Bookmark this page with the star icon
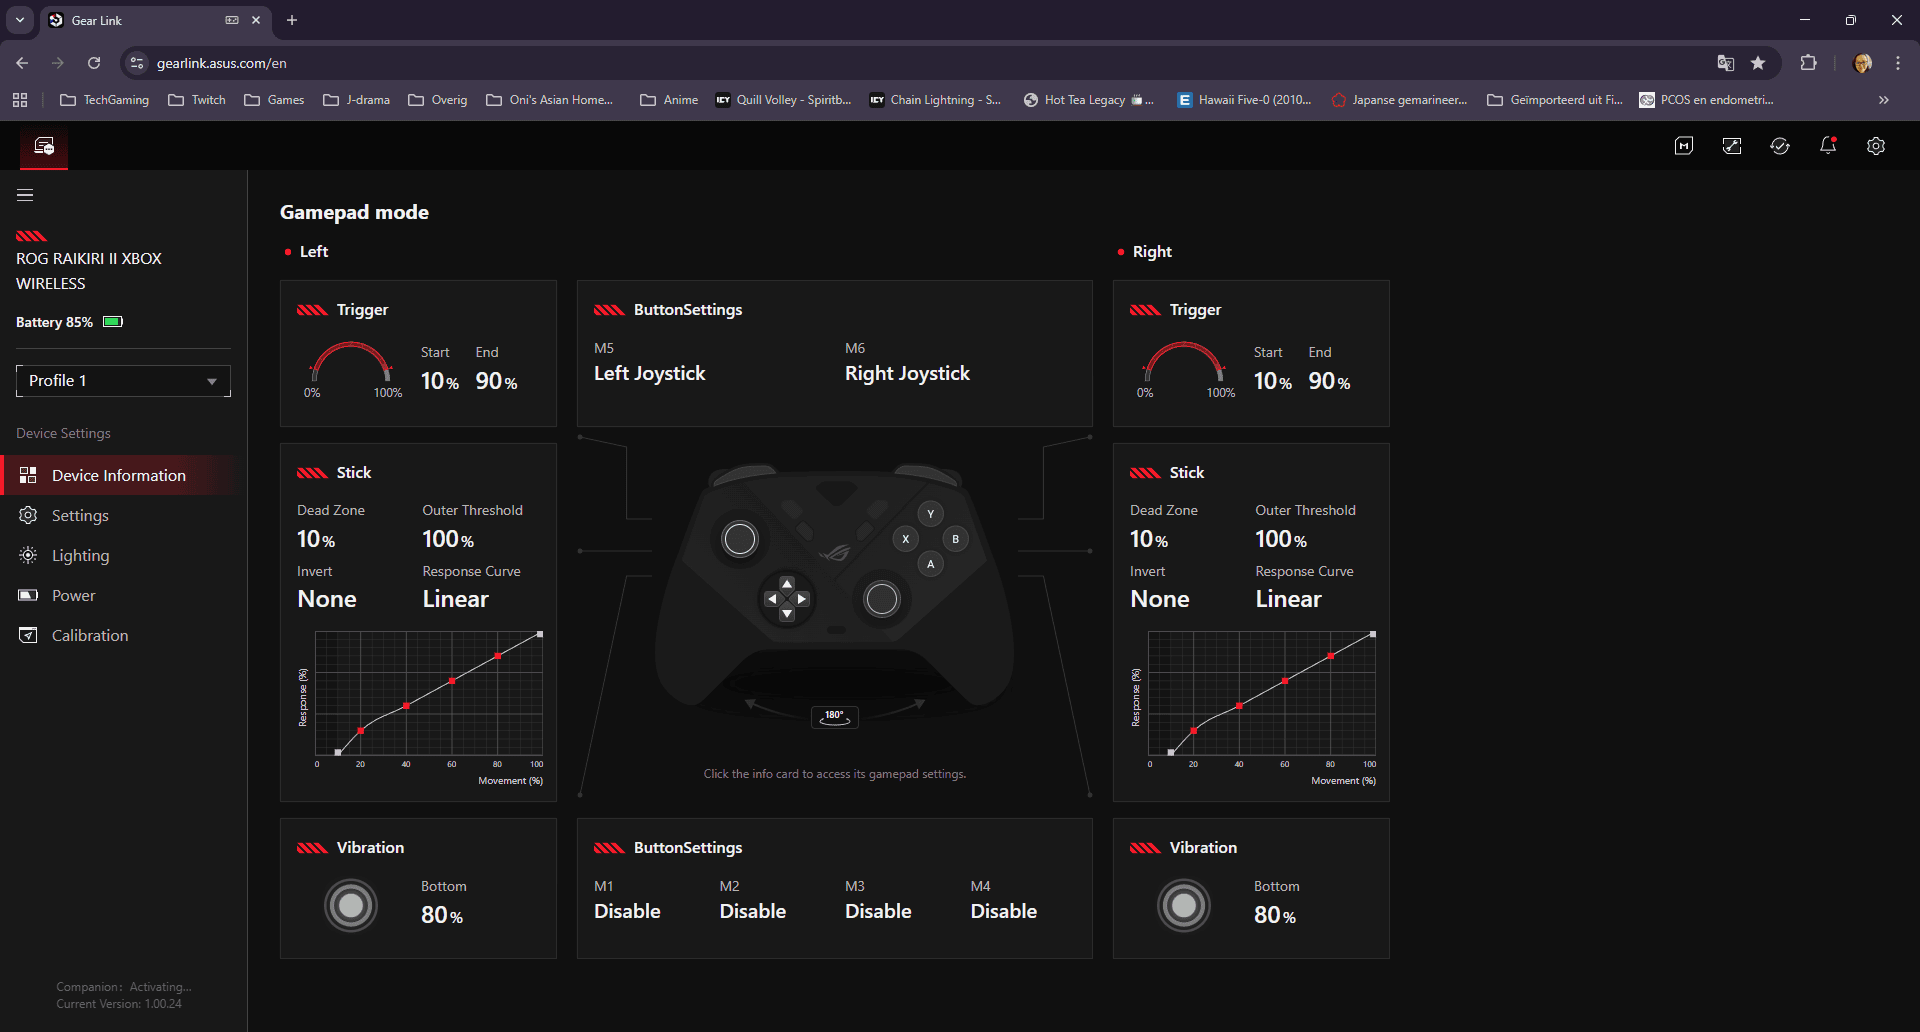1920x1032 pixels. pyautogui.click(x=1758, y=63)
